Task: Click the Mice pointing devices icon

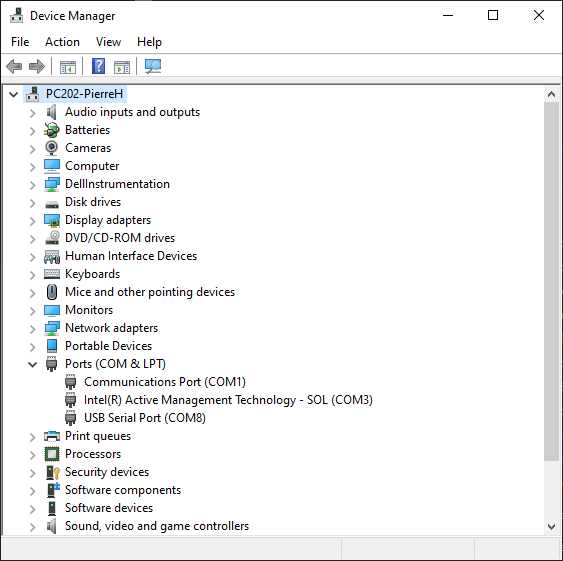Action: (x=52, y=292)
